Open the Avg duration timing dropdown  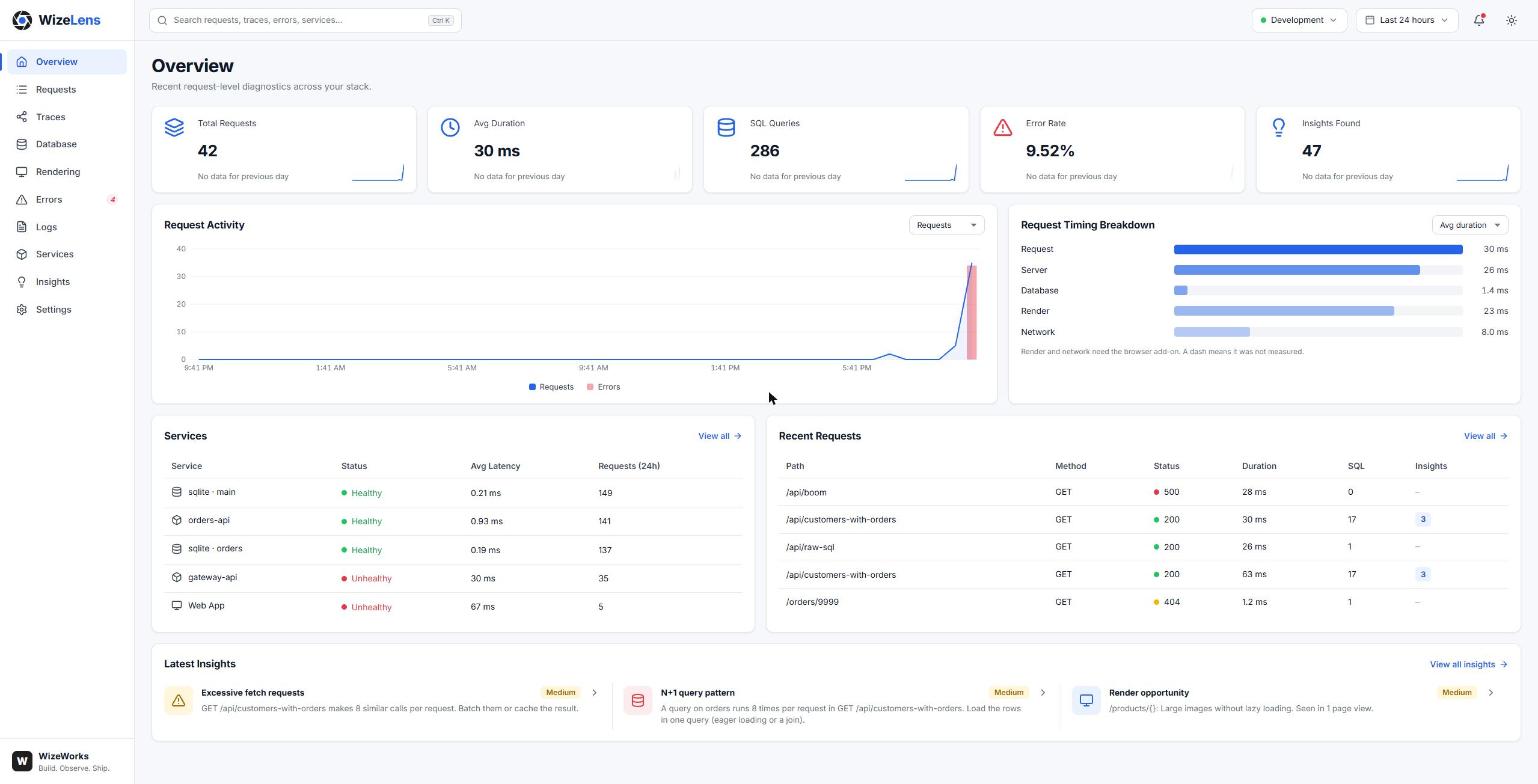point(1470,225)
